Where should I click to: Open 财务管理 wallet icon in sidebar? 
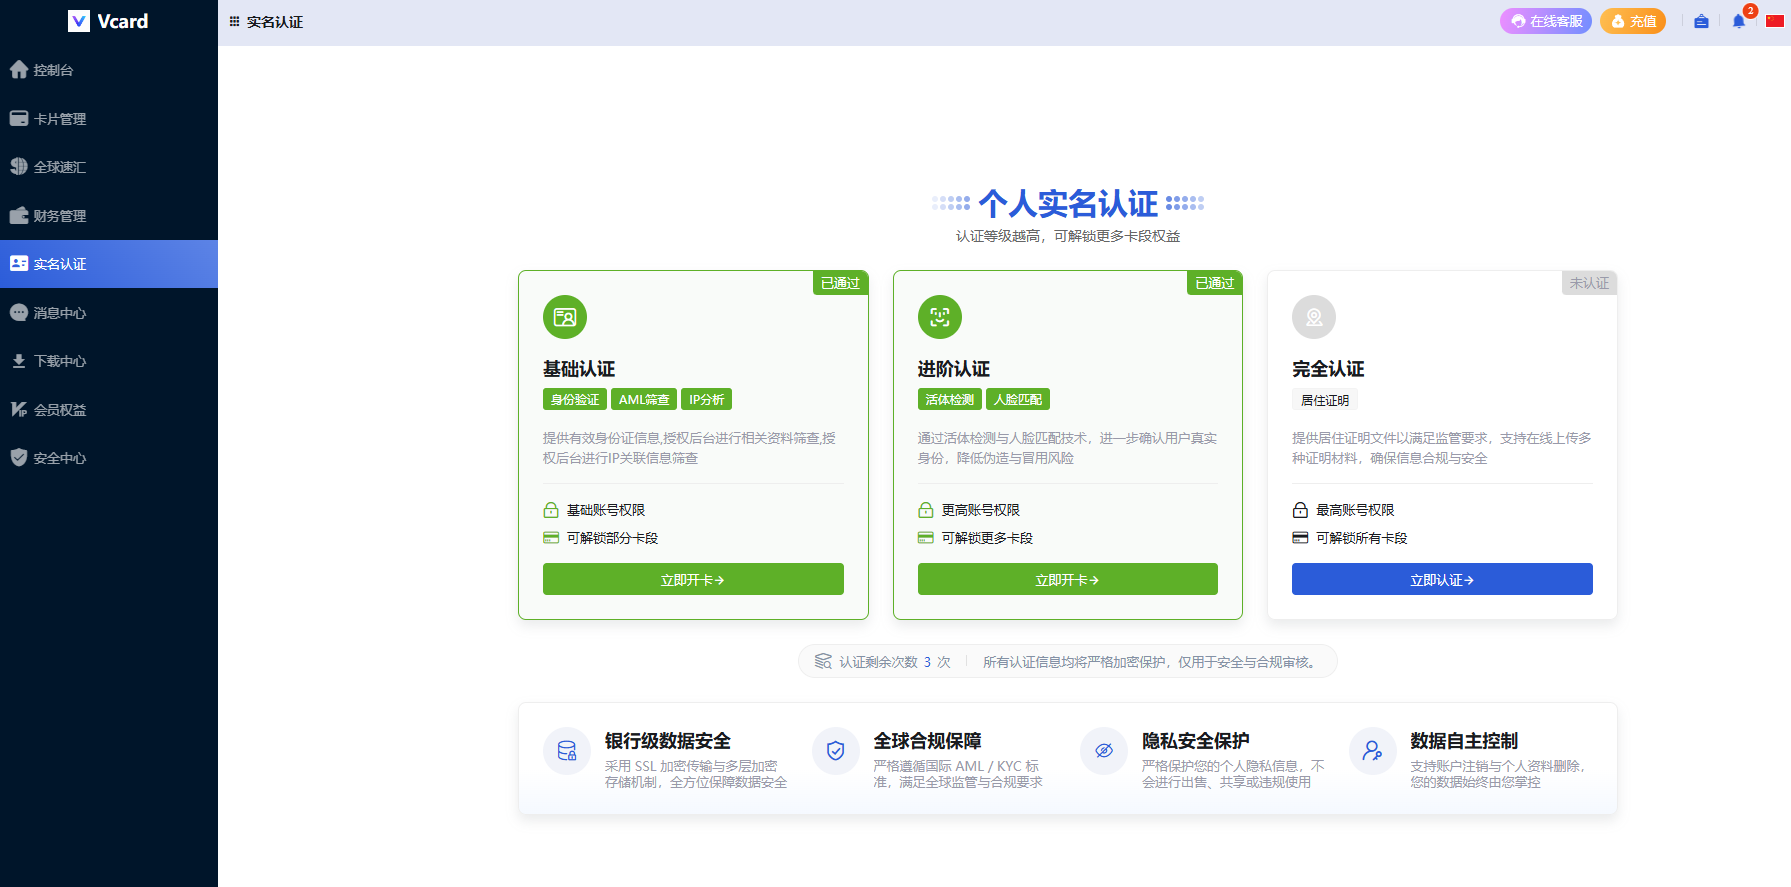click(x=19, y=215)
